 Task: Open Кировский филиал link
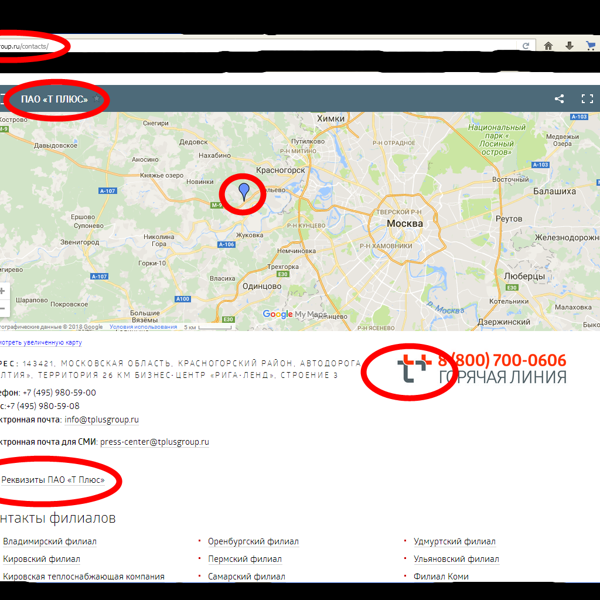click(42, 559)
